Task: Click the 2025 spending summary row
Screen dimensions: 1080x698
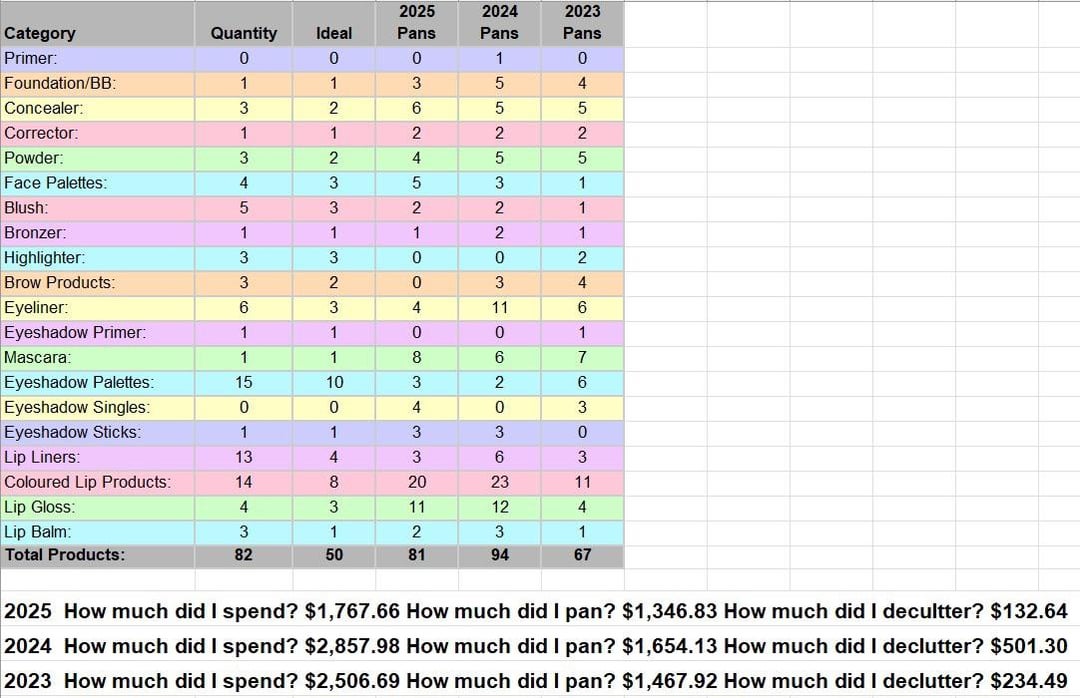Action: pyautogui.click(x=536, y=611)
